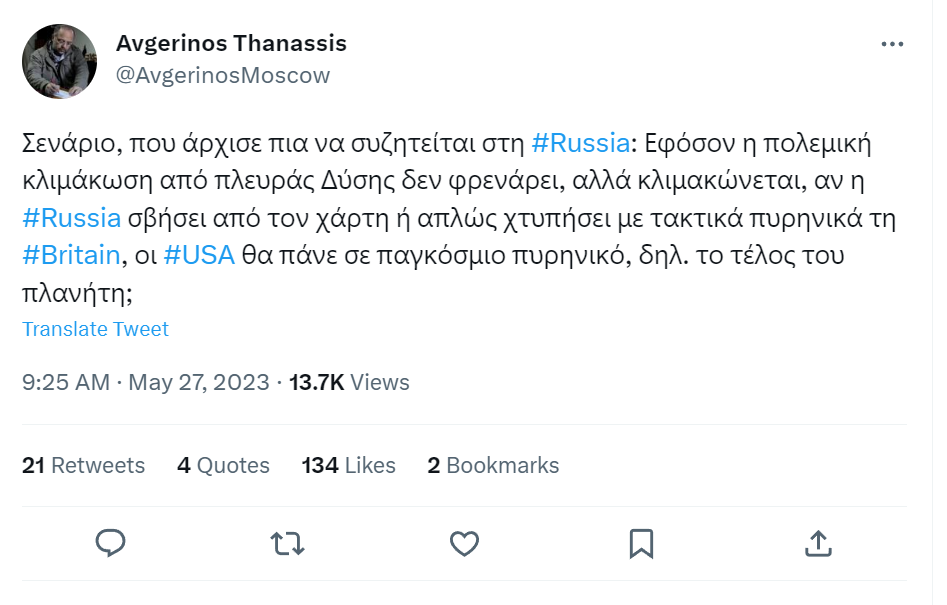Open the @AvgerinosMoscow handle link

pos(223,75)
